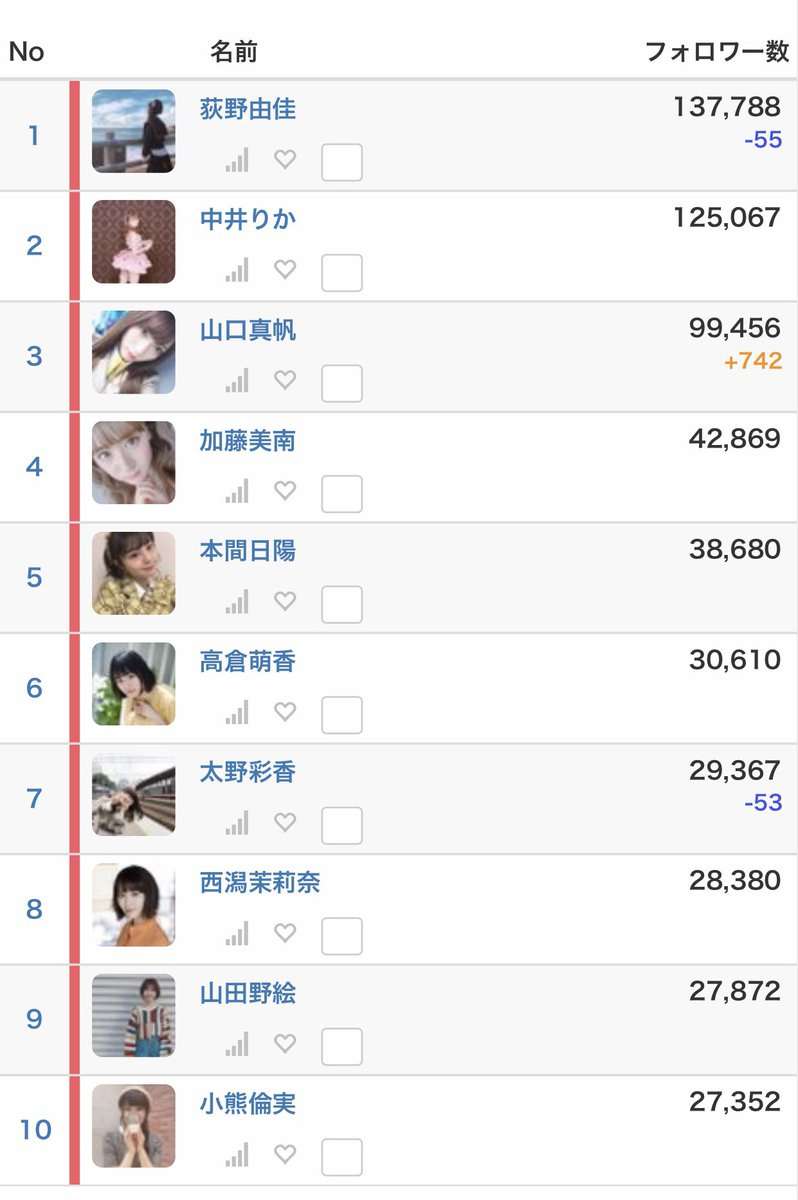The height and width of the screenshot is (1200, 798).
Task: Open the 山口真帆 name link
Action: pos(248,330)
